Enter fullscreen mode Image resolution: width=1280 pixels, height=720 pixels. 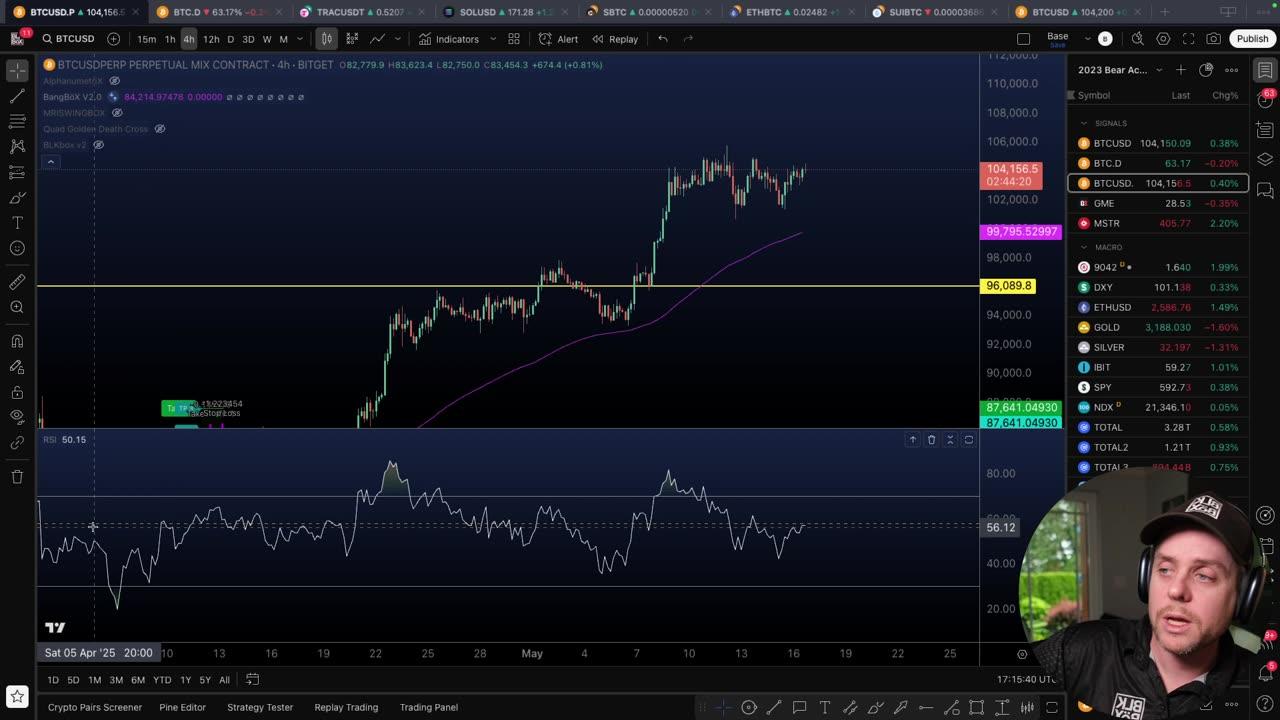(1188, 39)
